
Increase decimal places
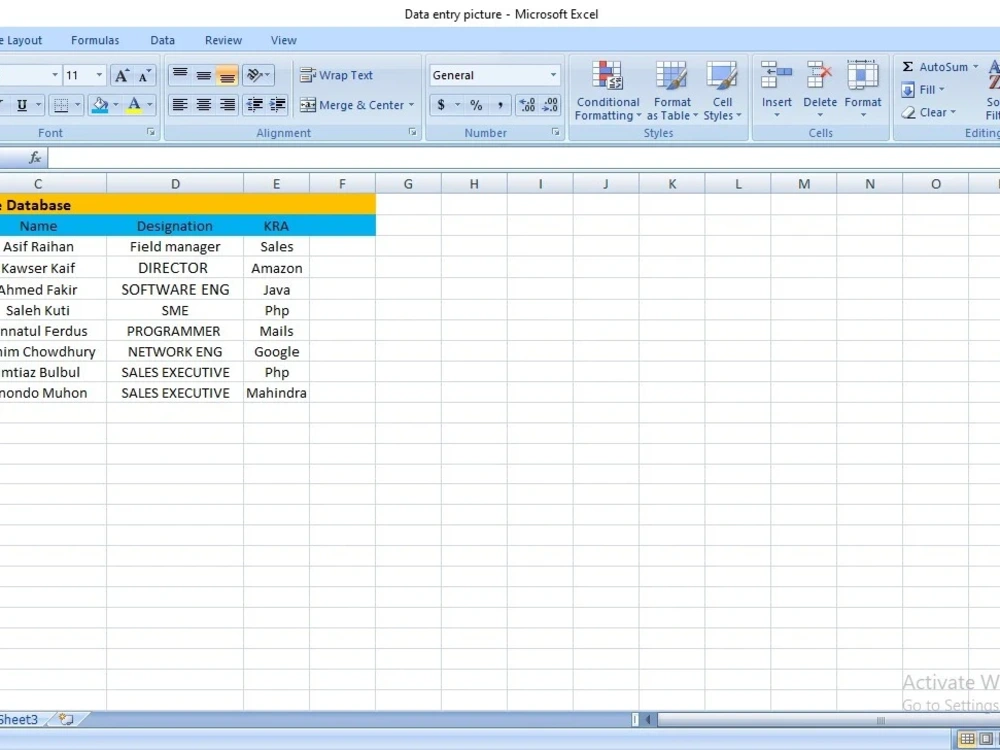click(527, 105)
